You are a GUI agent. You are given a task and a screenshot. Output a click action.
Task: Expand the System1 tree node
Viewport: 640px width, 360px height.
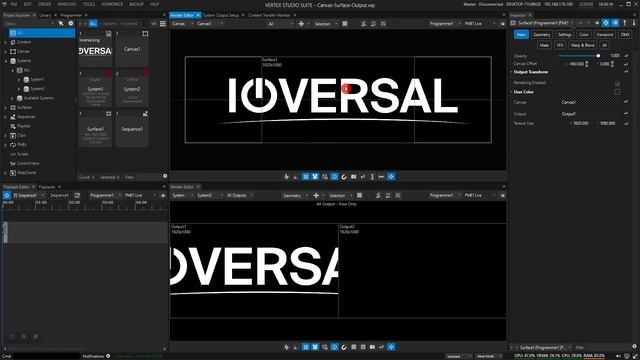[19, 80]
